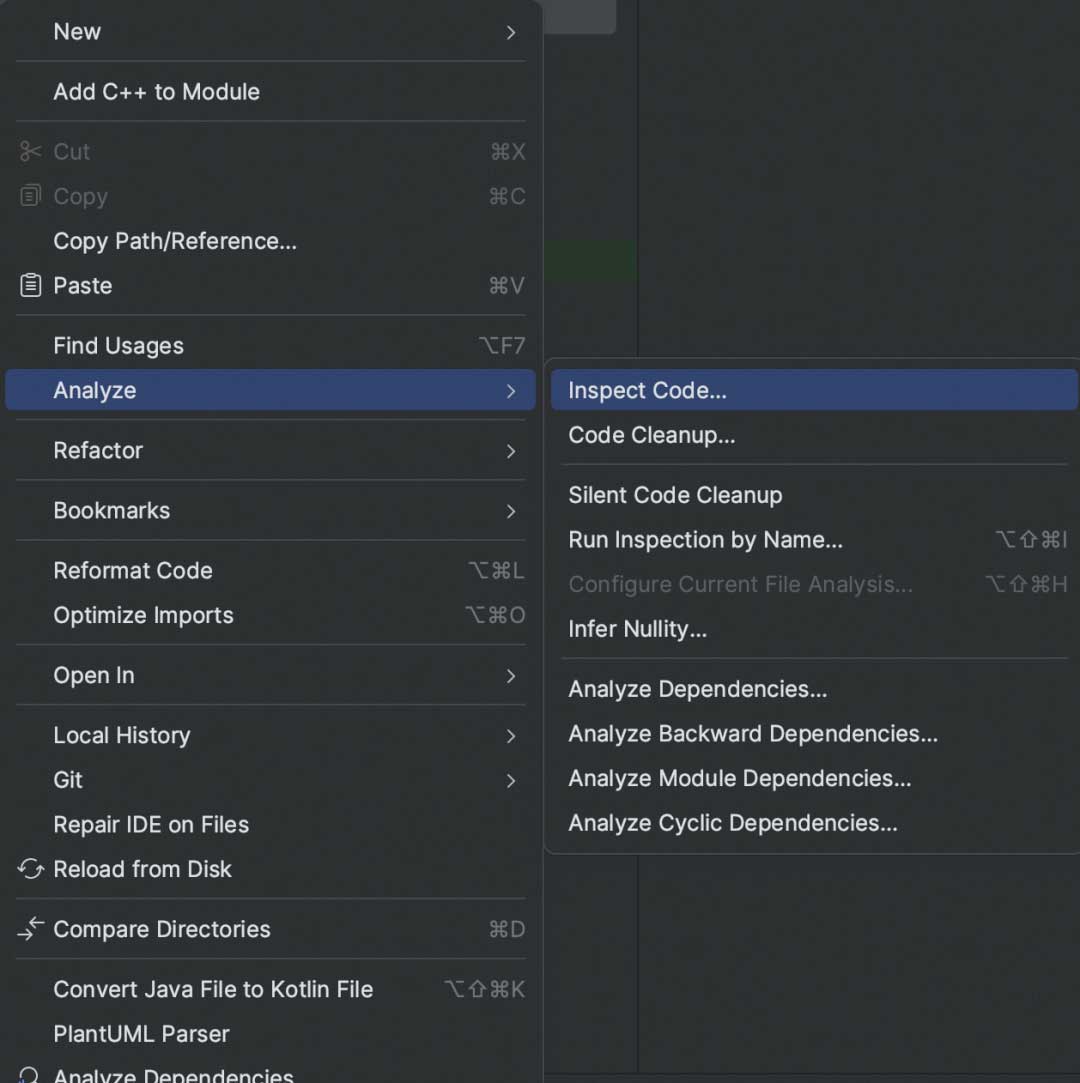Select Add C++ to Module

click(156, 92)
